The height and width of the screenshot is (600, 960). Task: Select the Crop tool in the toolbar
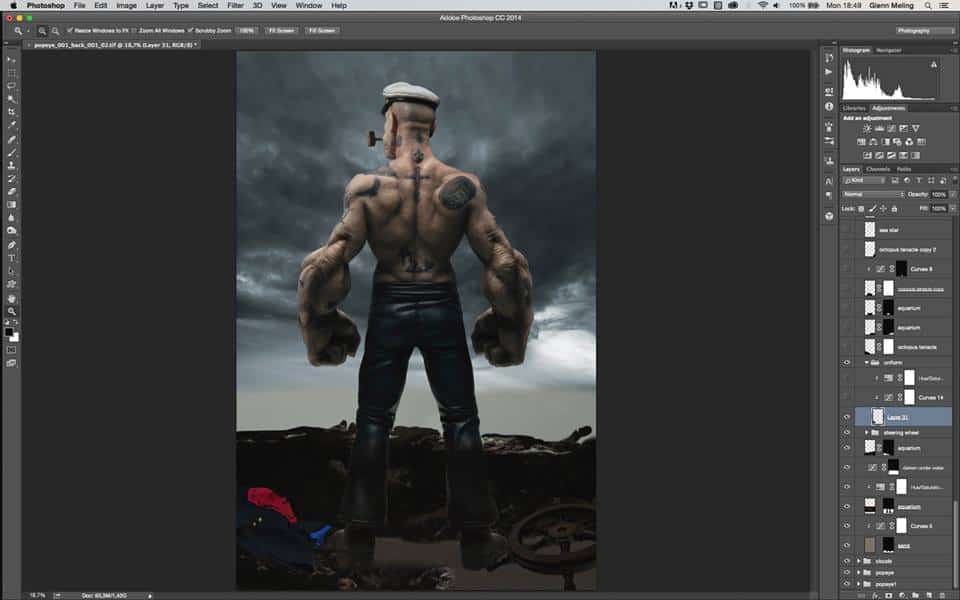click(x=12, y=112)
